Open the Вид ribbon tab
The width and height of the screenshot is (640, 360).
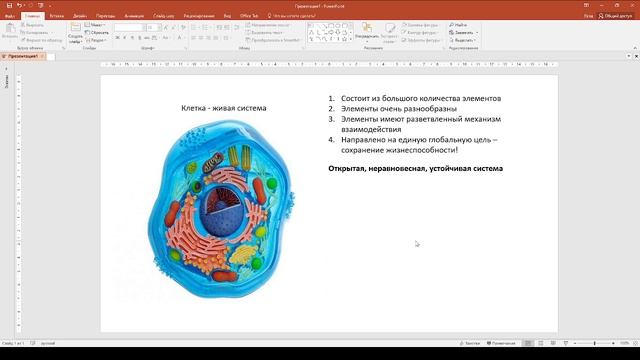[227, 16]
